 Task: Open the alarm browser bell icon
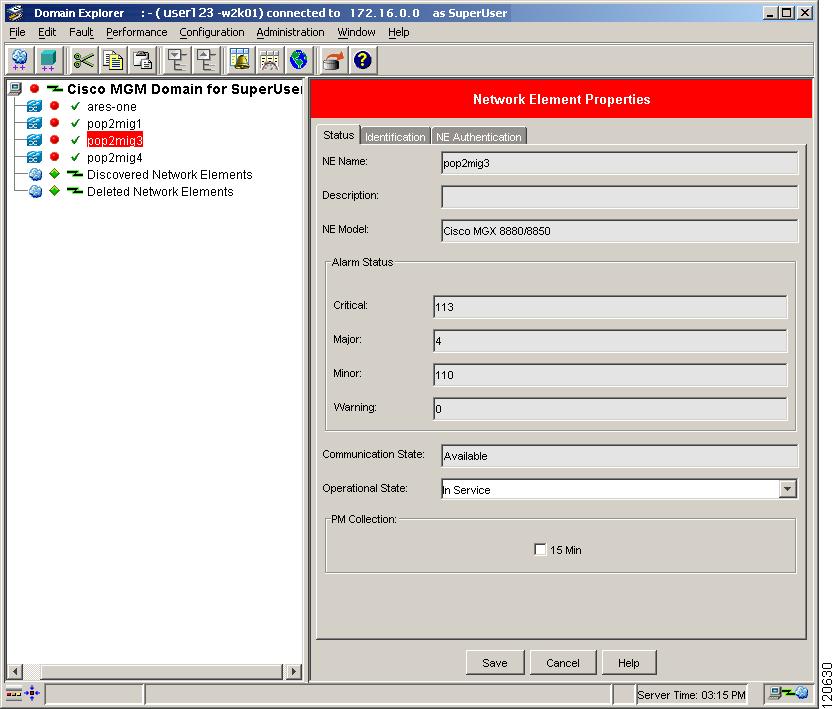[240, 60]
